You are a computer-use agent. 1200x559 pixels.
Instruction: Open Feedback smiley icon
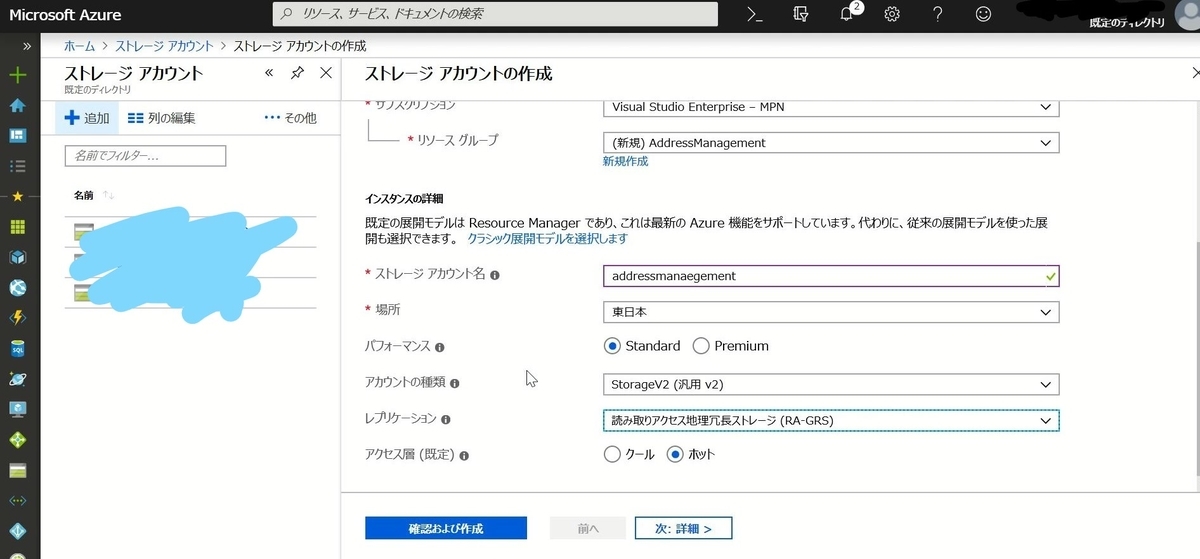point(983,14)
